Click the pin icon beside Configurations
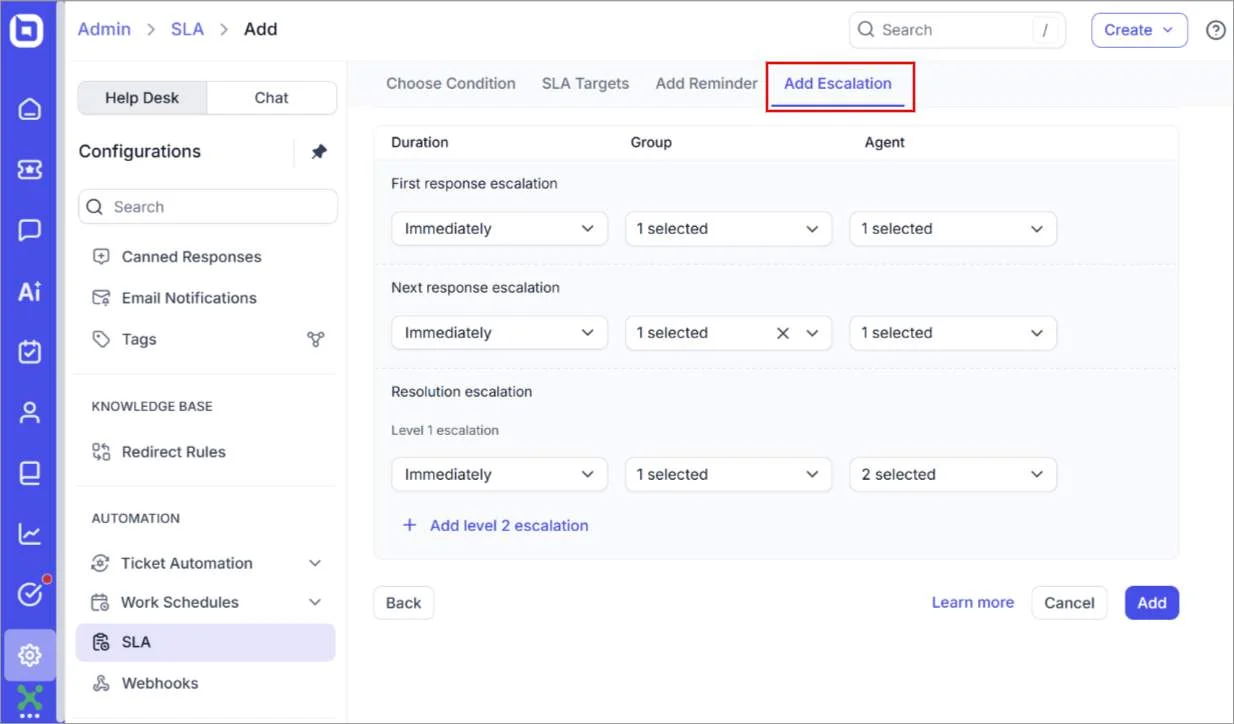The image size is (1234, 724). point(317,151)
